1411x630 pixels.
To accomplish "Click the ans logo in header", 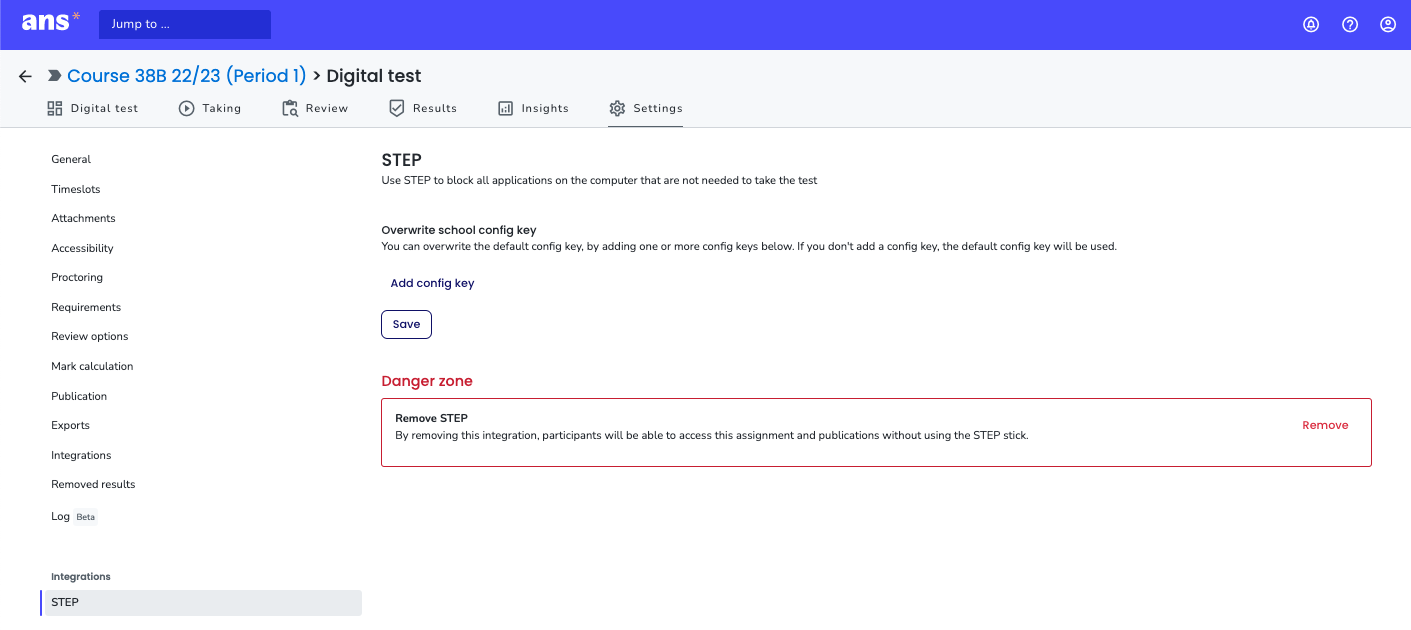I will pos(51,22).
